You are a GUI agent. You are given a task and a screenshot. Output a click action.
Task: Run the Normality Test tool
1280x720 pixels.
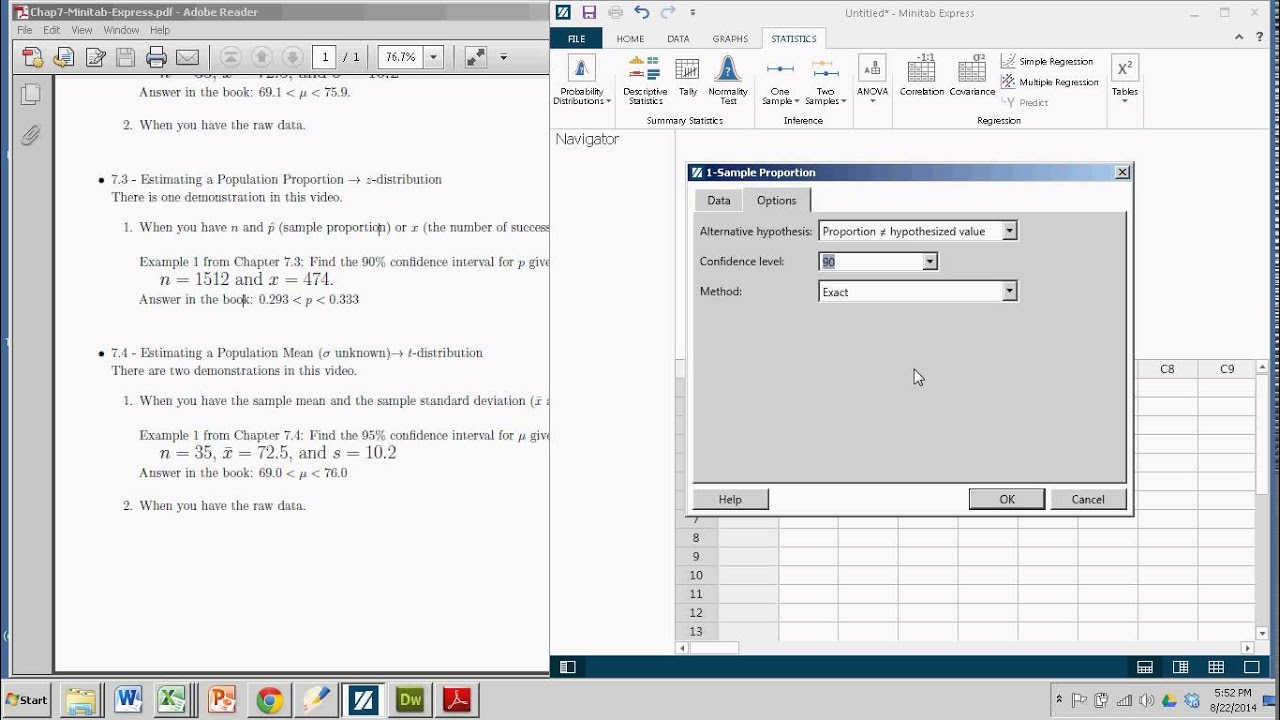[728, 81]
